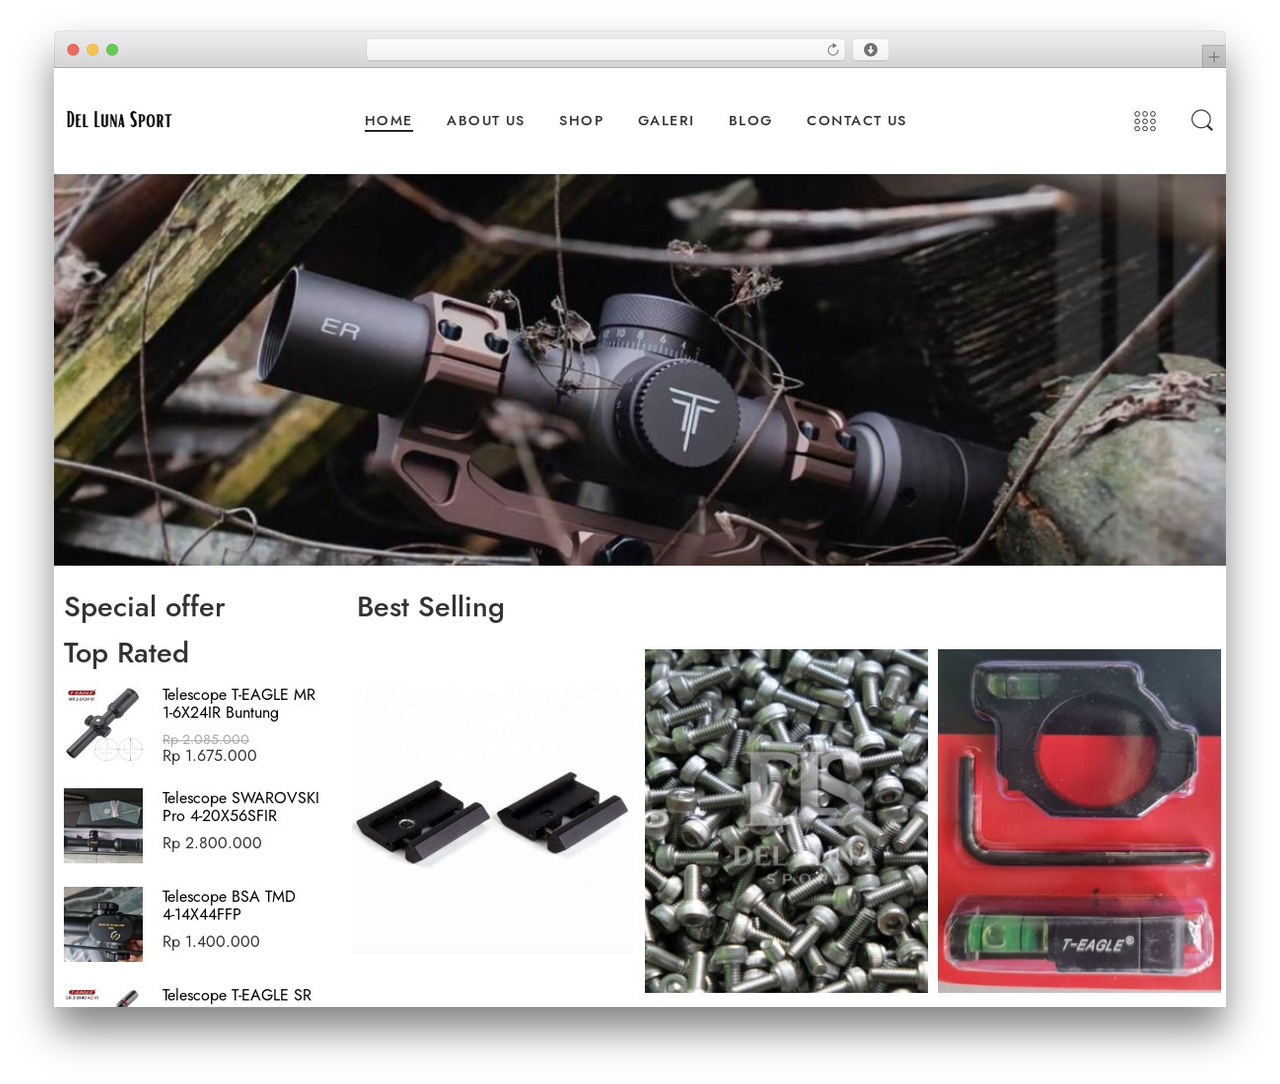The height and width of the screenshot is (1084, 1280).
Task: Click the Top Rated heading
Action: click(x=126, y=653)
